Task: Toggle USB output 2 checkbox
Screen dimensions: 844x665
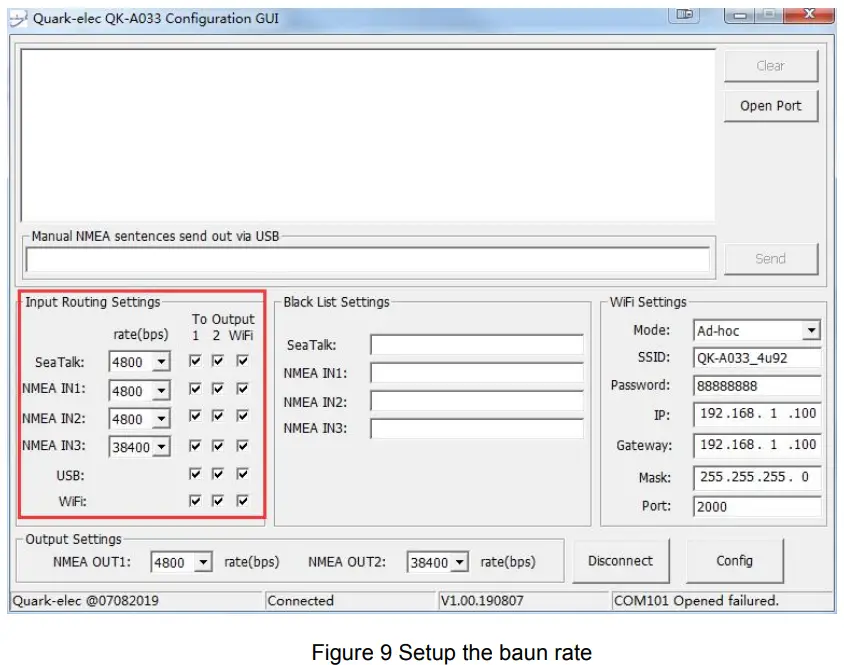Action: point(219,474)
